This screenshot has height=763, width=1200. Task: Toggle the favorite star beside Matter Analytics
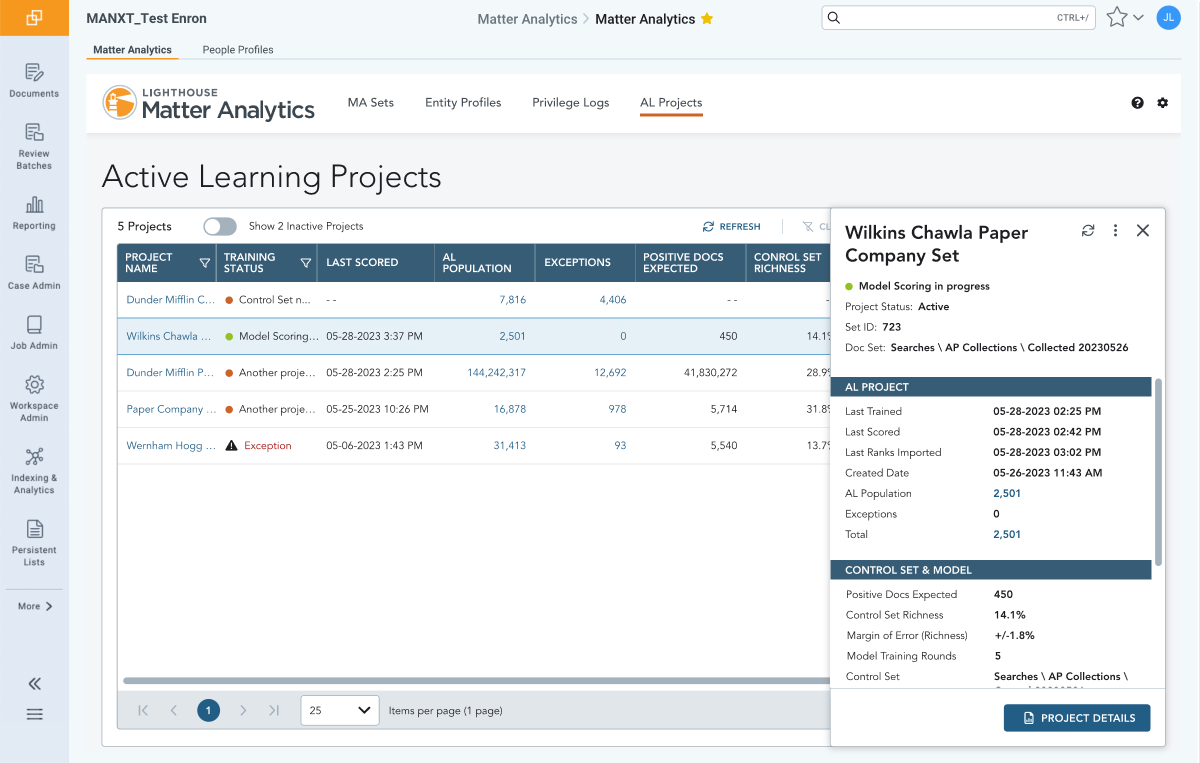coord(707,19)
